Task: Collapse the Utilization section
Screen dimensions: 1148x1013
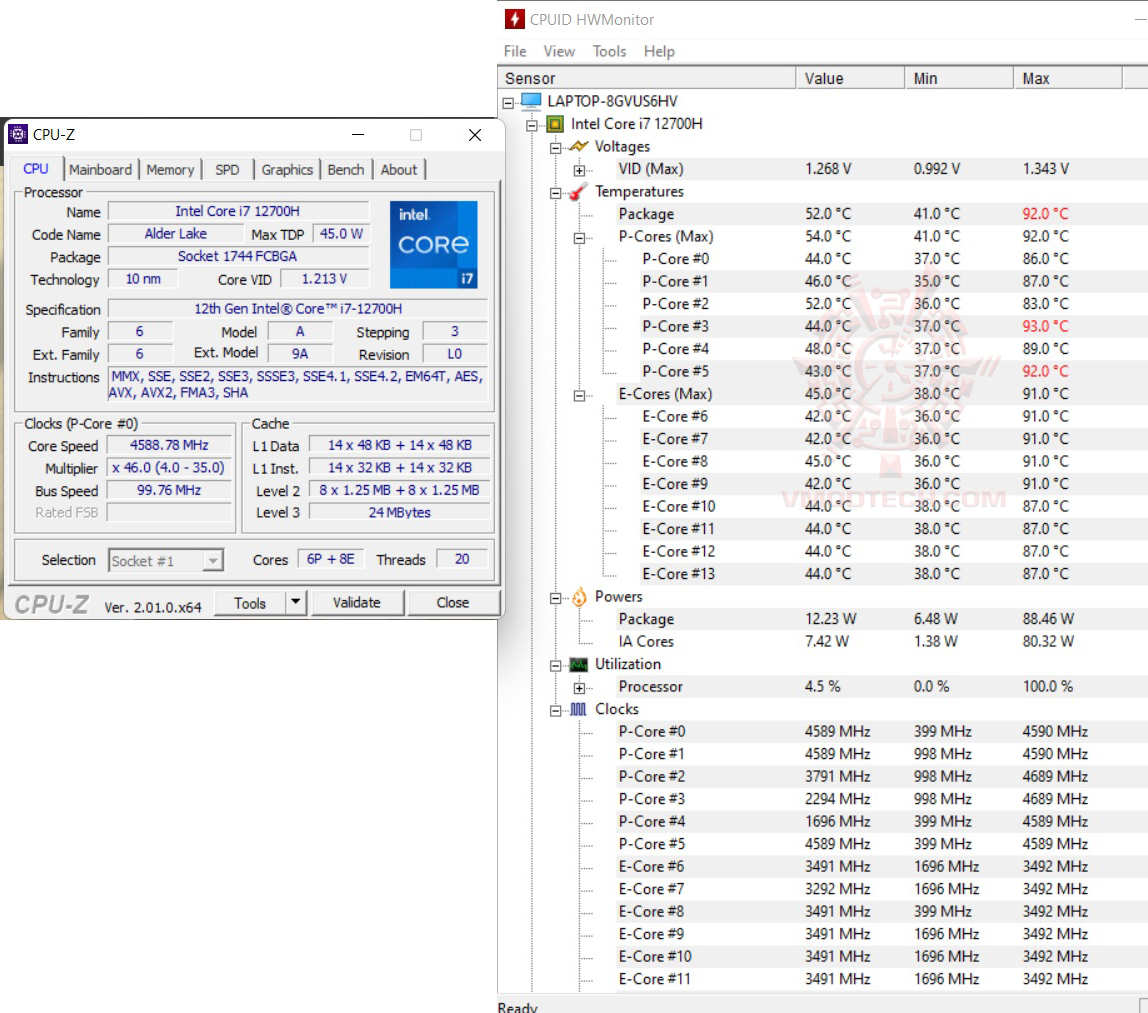Action: pyautogui.click(x=556, y=665)
